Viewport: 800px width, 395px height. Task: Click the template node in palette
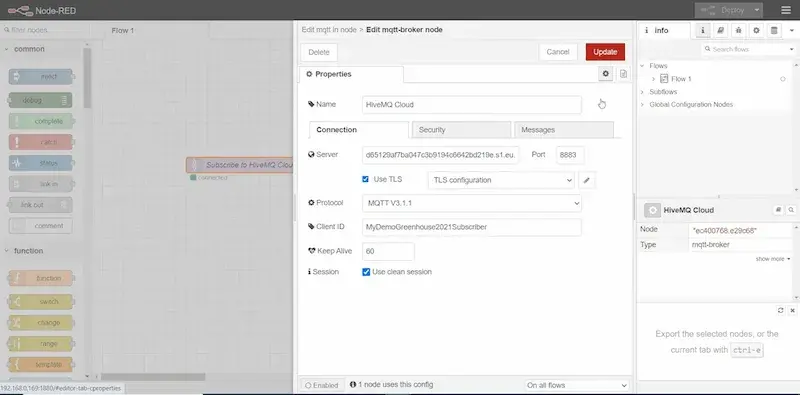click(x=41, y=365)
